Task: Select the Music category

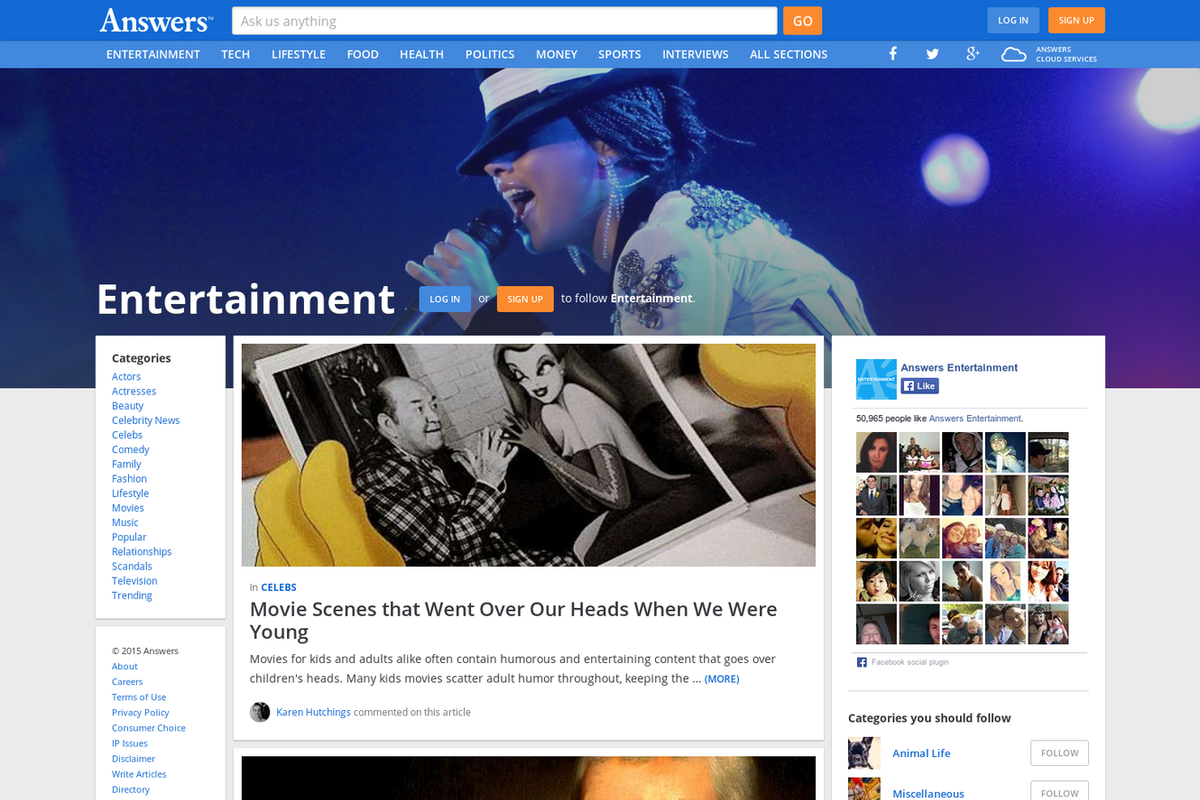Action: pos(125,522)
